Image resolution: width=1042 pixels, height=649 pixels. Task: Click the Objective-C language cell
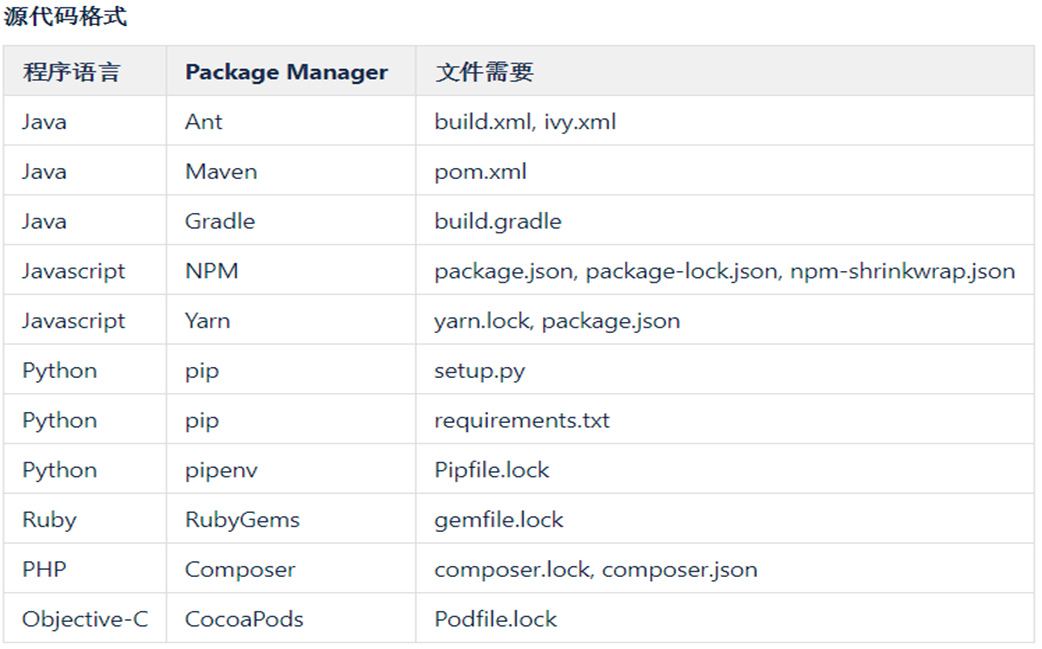84,619
